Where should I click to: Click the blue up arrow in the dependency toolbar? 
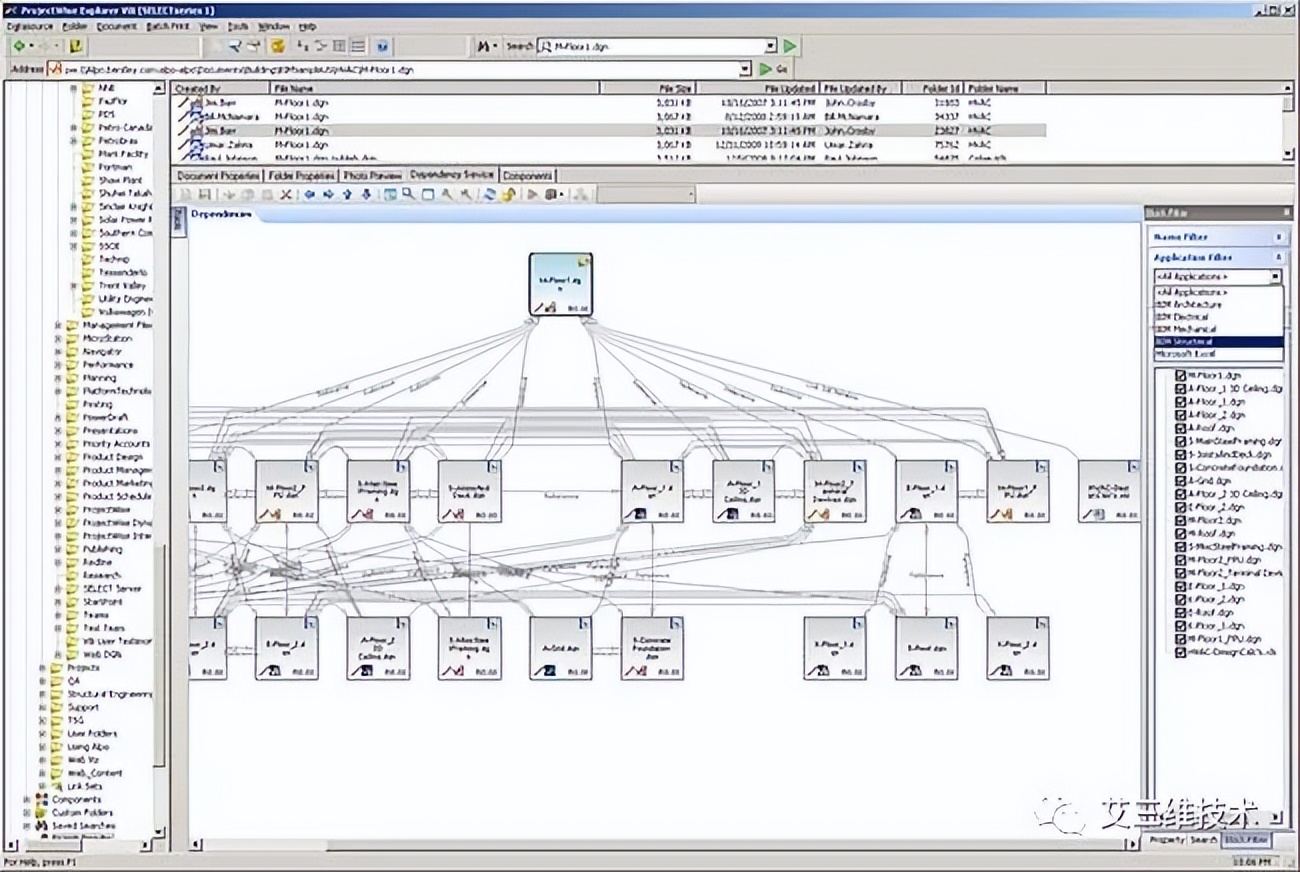click(x=347, y=194)
